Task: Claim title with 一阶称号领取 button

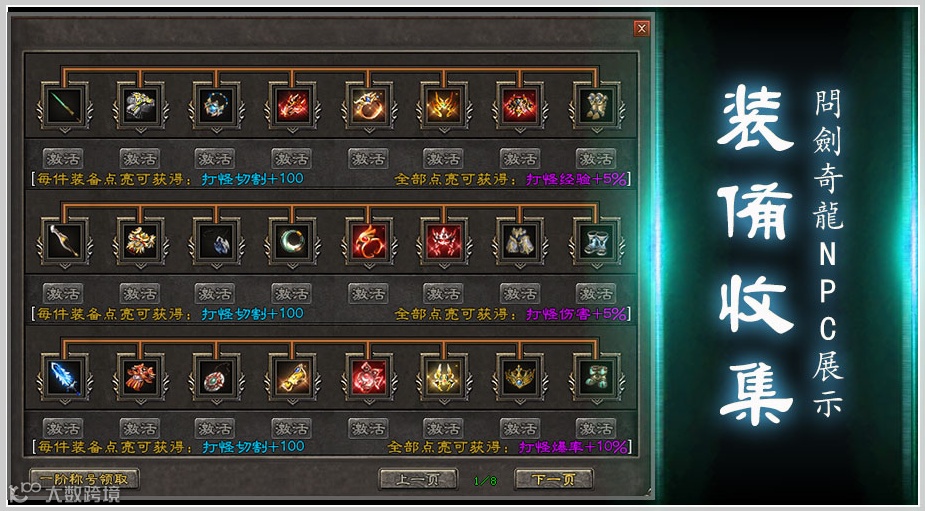Action: (84, 479)
